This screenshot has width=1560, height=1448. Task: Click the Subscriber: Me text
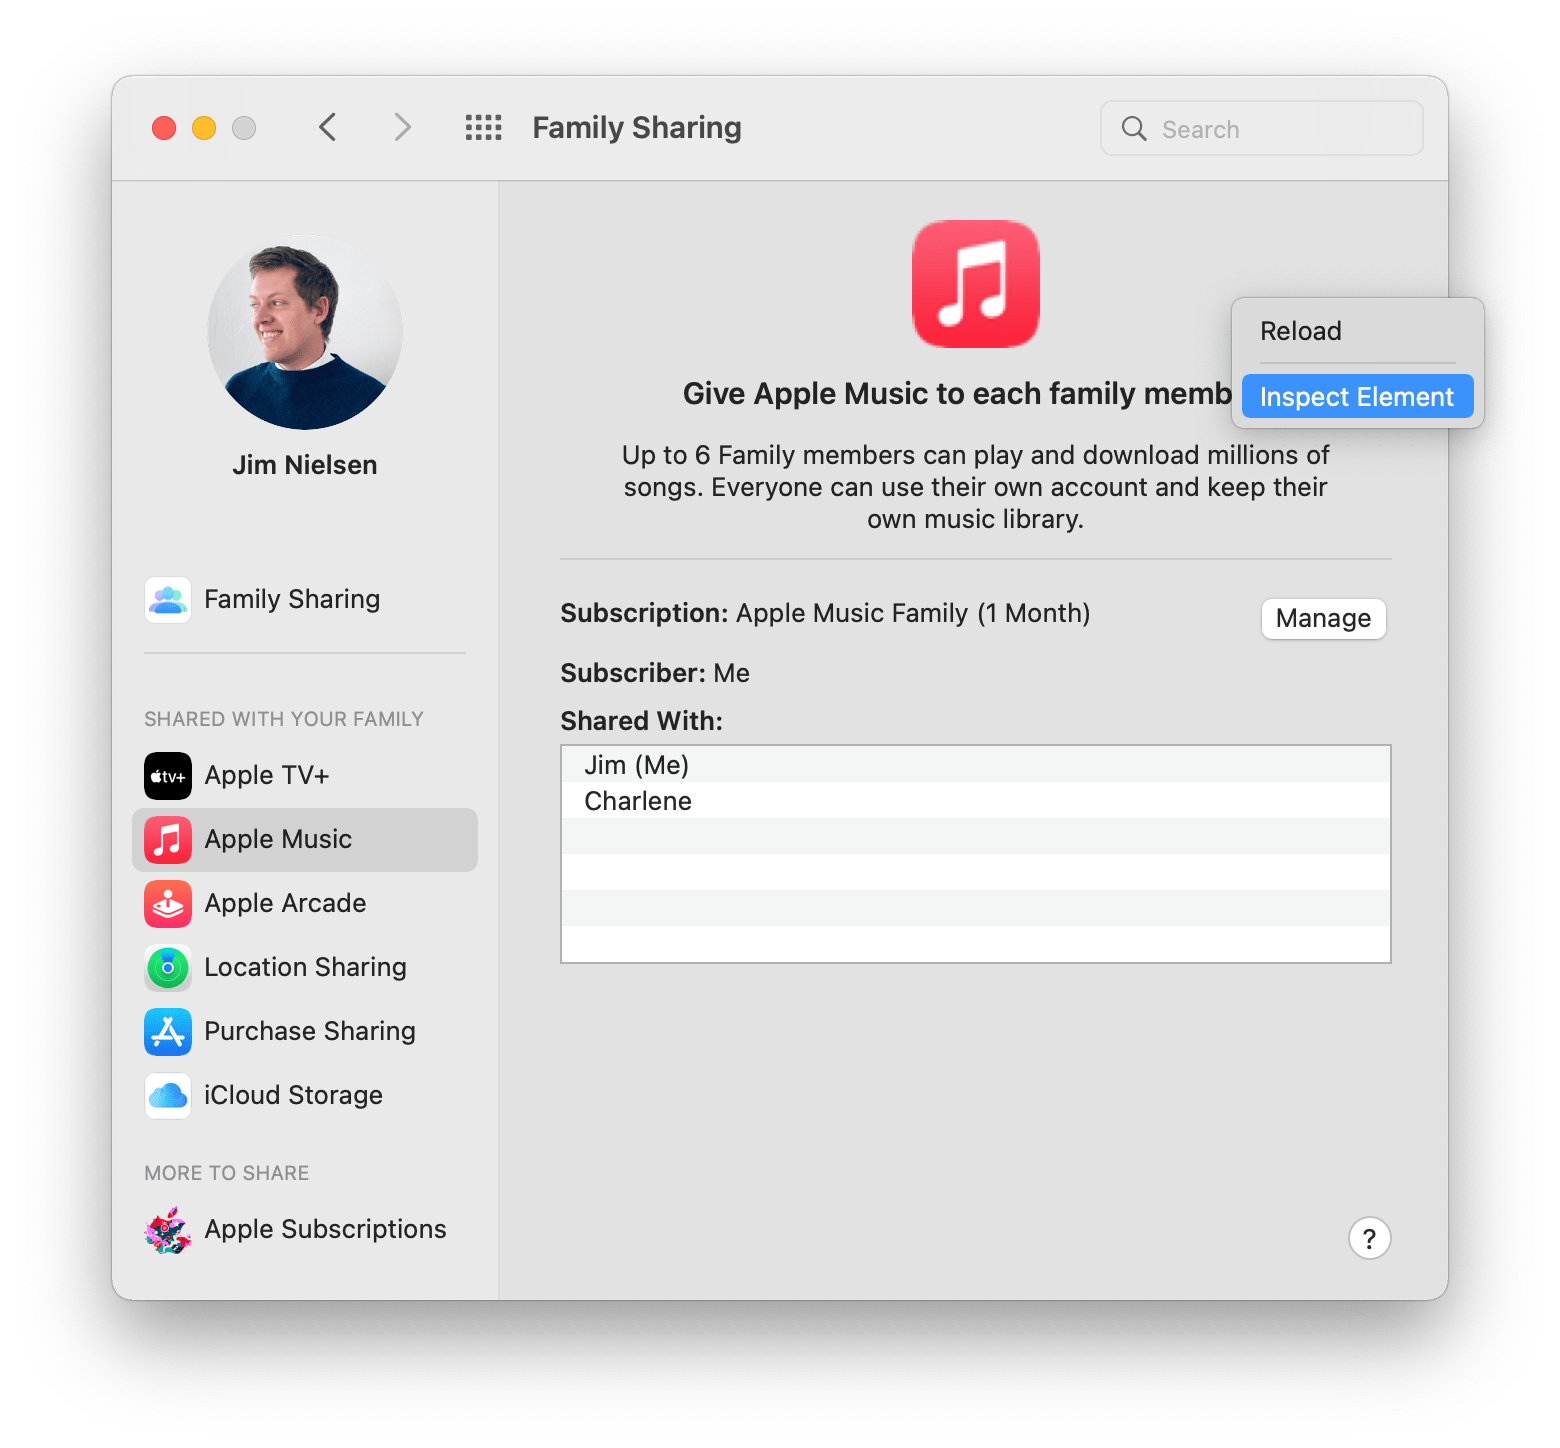pos(655,673)
